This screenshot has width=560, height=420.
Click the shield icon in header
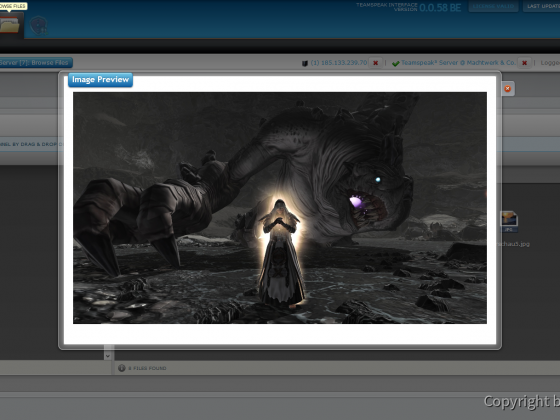[38, 26]
